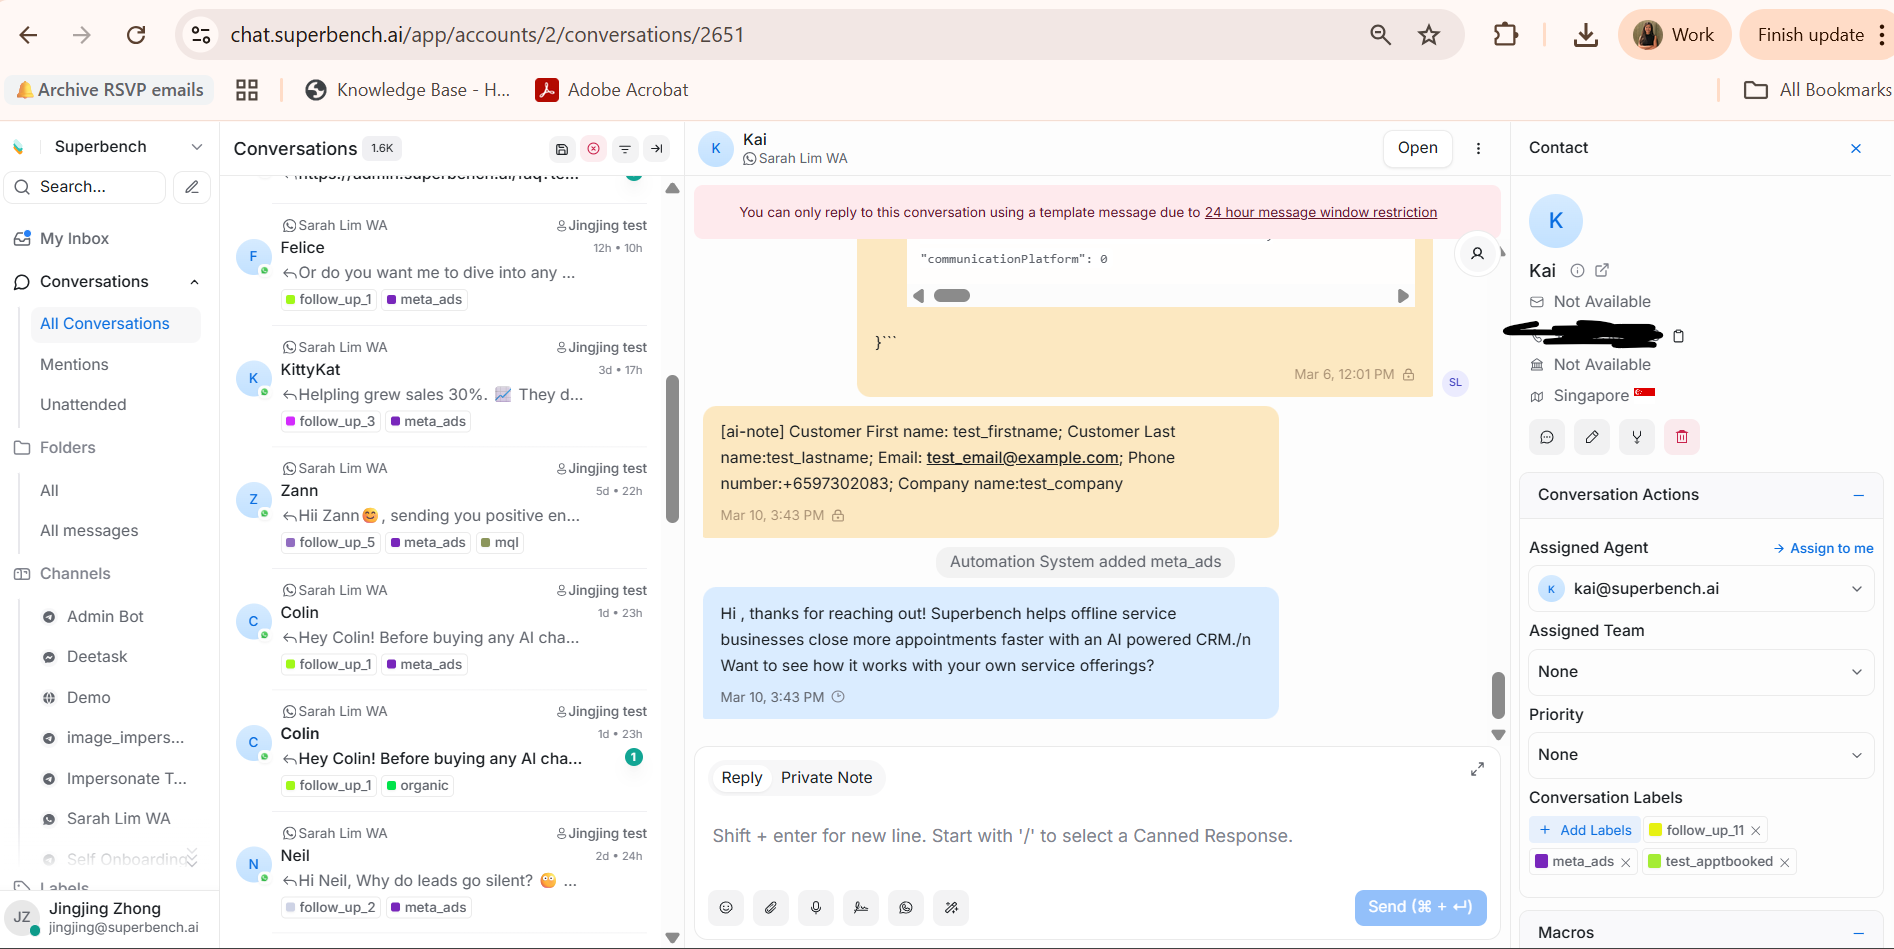Collapse the Macros section
Image resolution: width=1894 pixels, height=949 pixels.
1858,933
